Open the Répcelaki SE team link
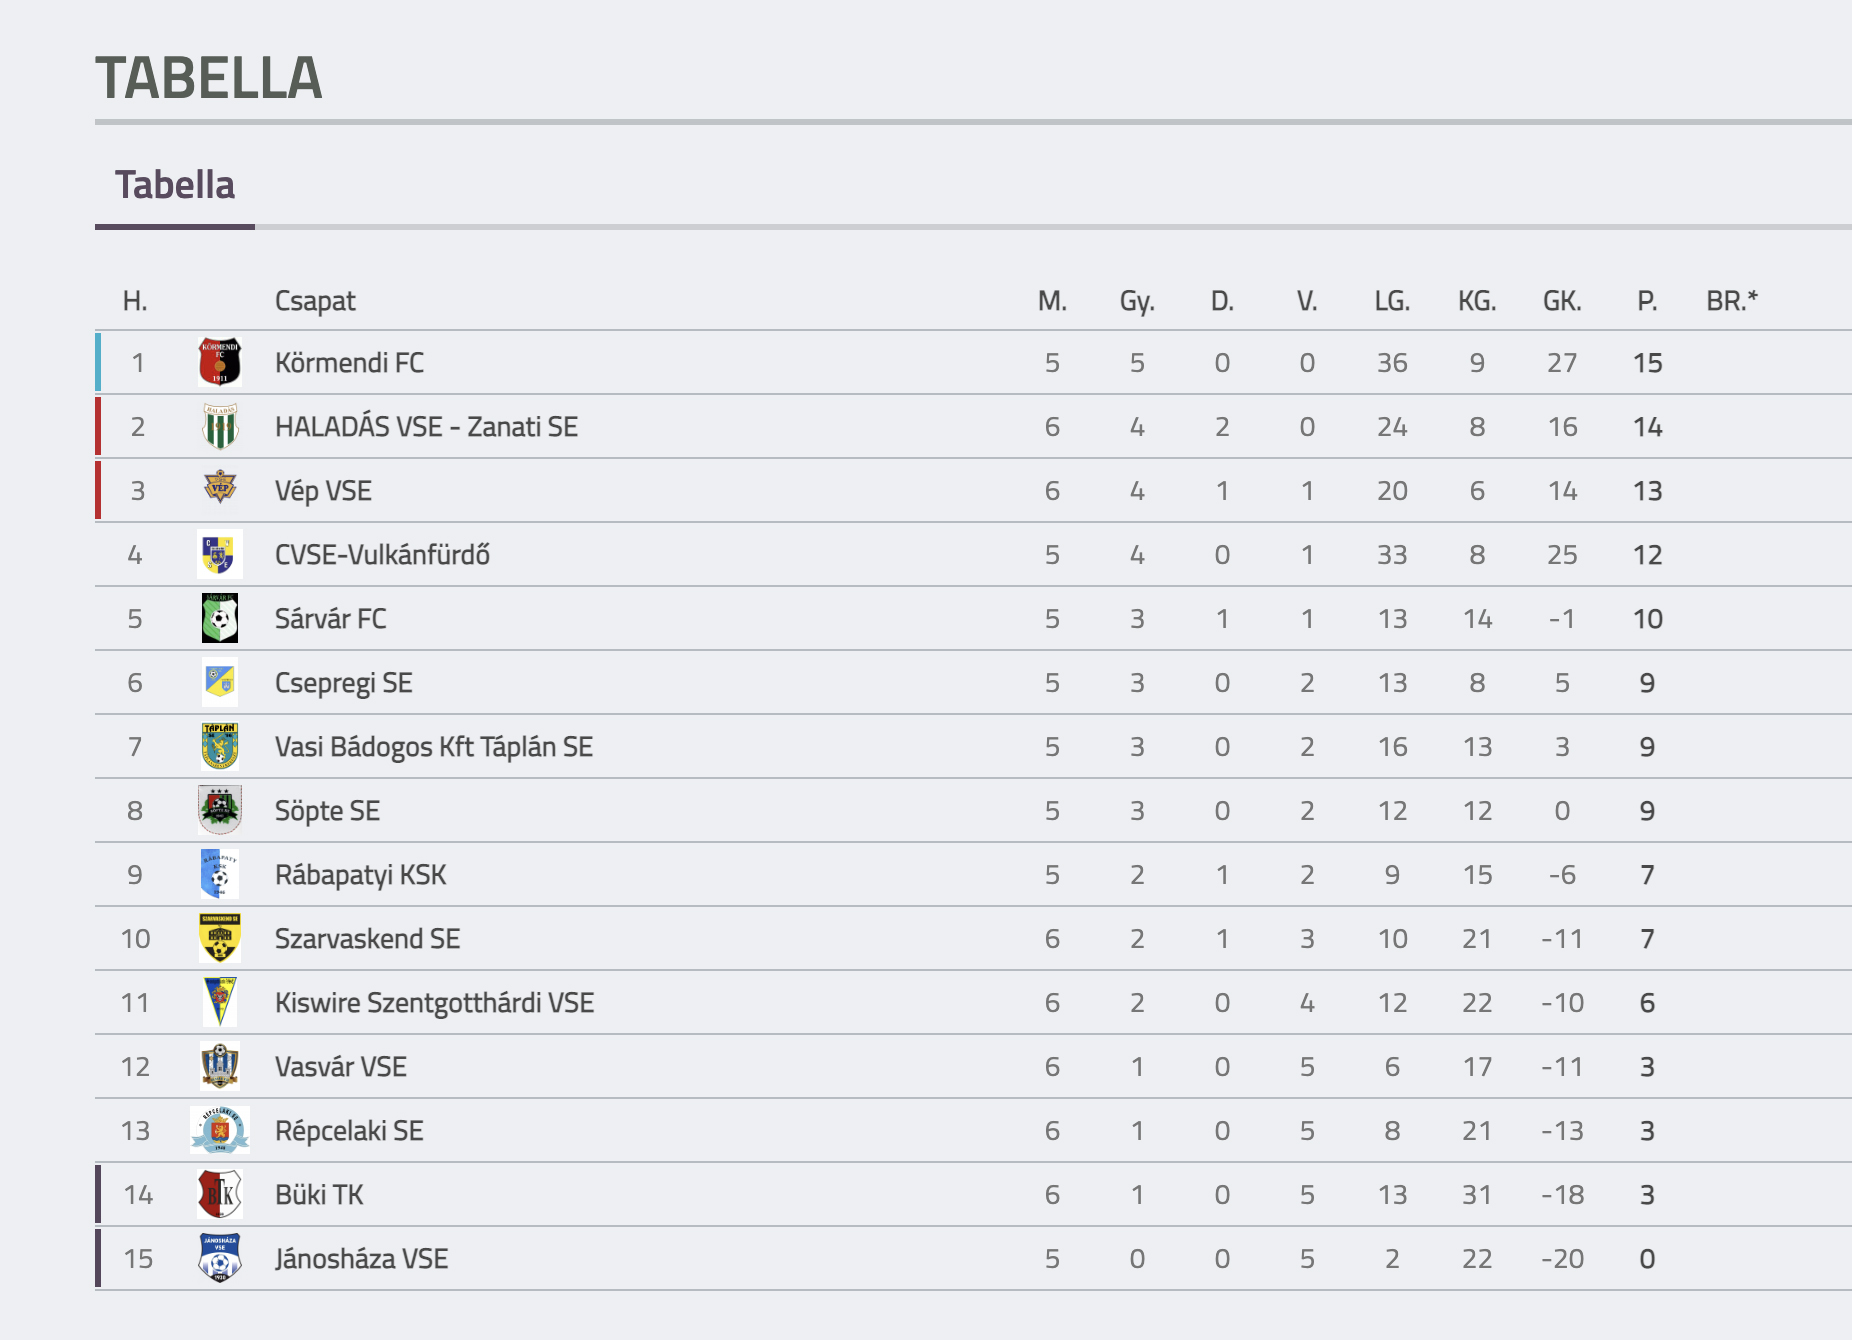1852x1340 pixels. point(349,1131)
